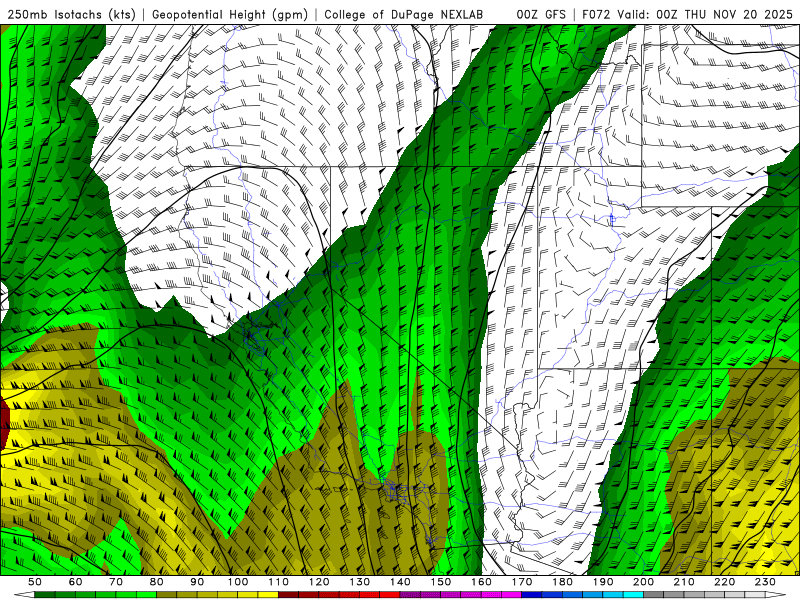Select the '160' scale number
800x600 pixels.
click(x=481, y=582)
